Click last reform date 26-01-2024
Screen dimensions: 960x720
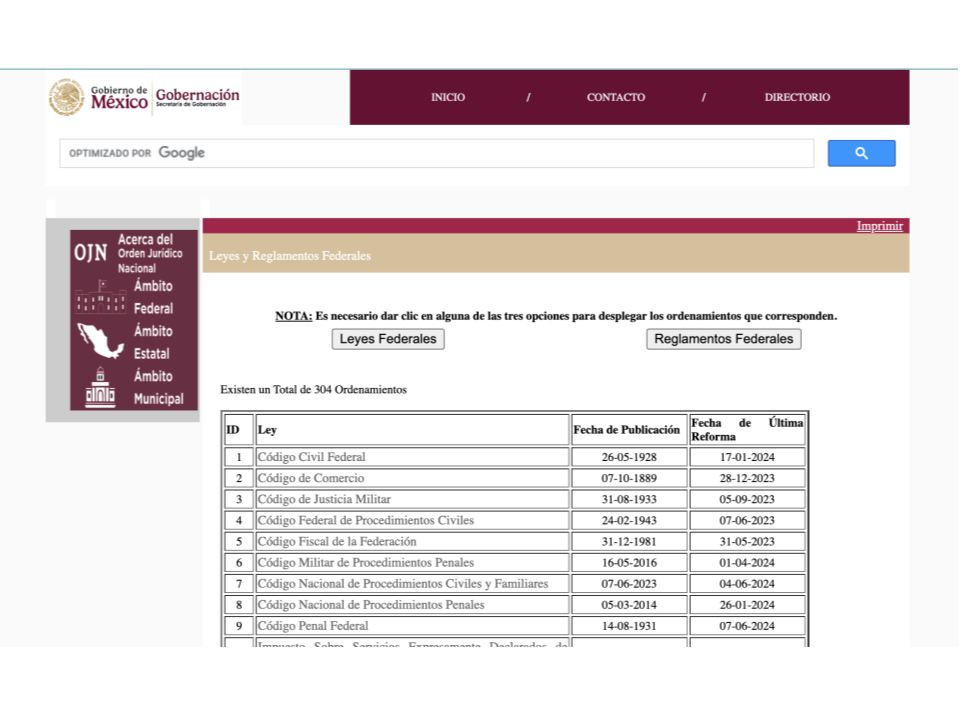(747, 605)
